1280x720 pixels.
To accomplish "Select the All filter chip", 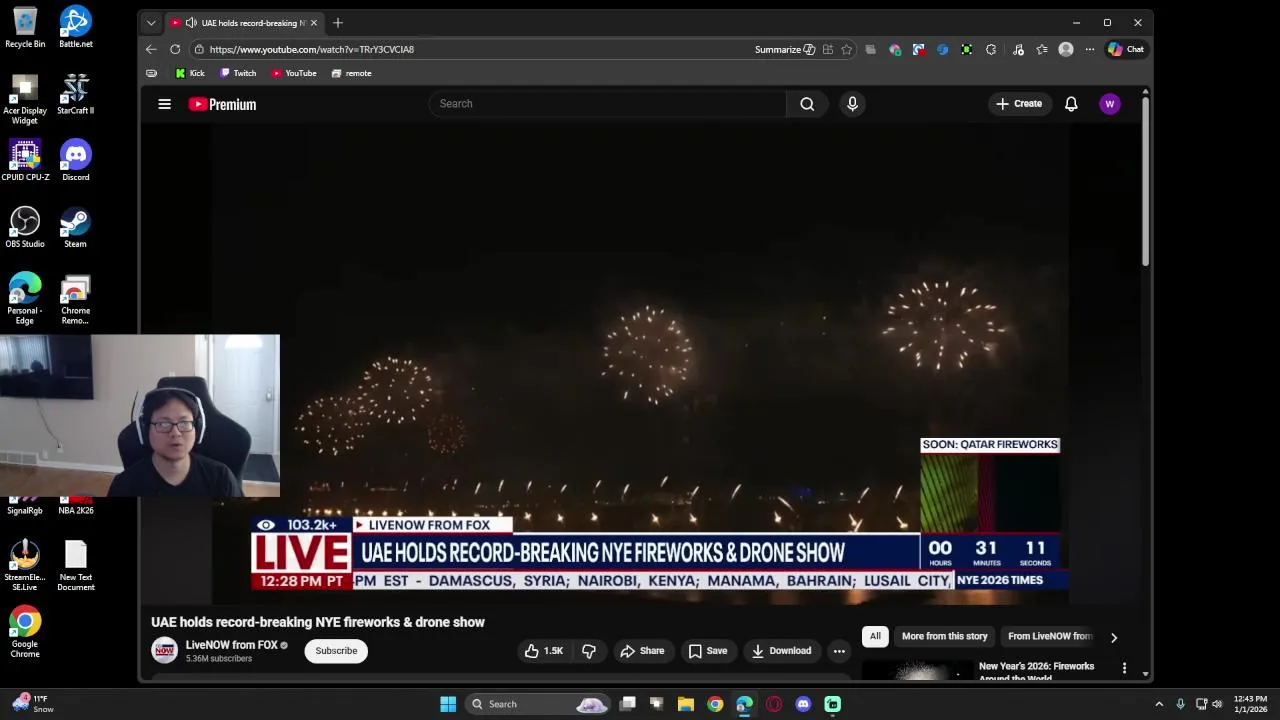I will coord(875,636).
